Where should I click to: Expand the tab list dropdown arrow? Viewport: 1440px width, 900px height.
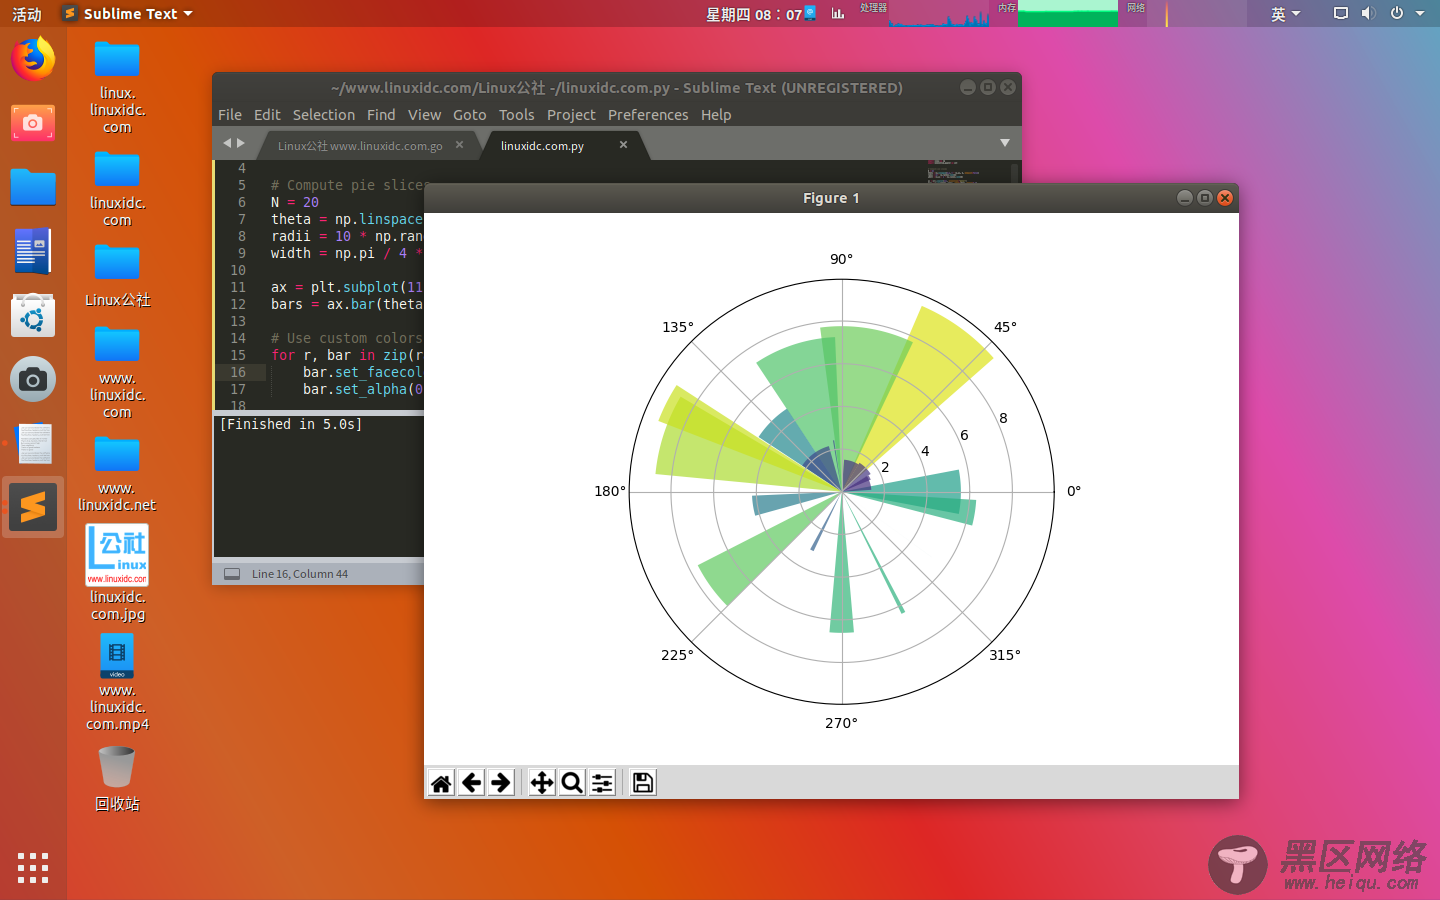1005,143
